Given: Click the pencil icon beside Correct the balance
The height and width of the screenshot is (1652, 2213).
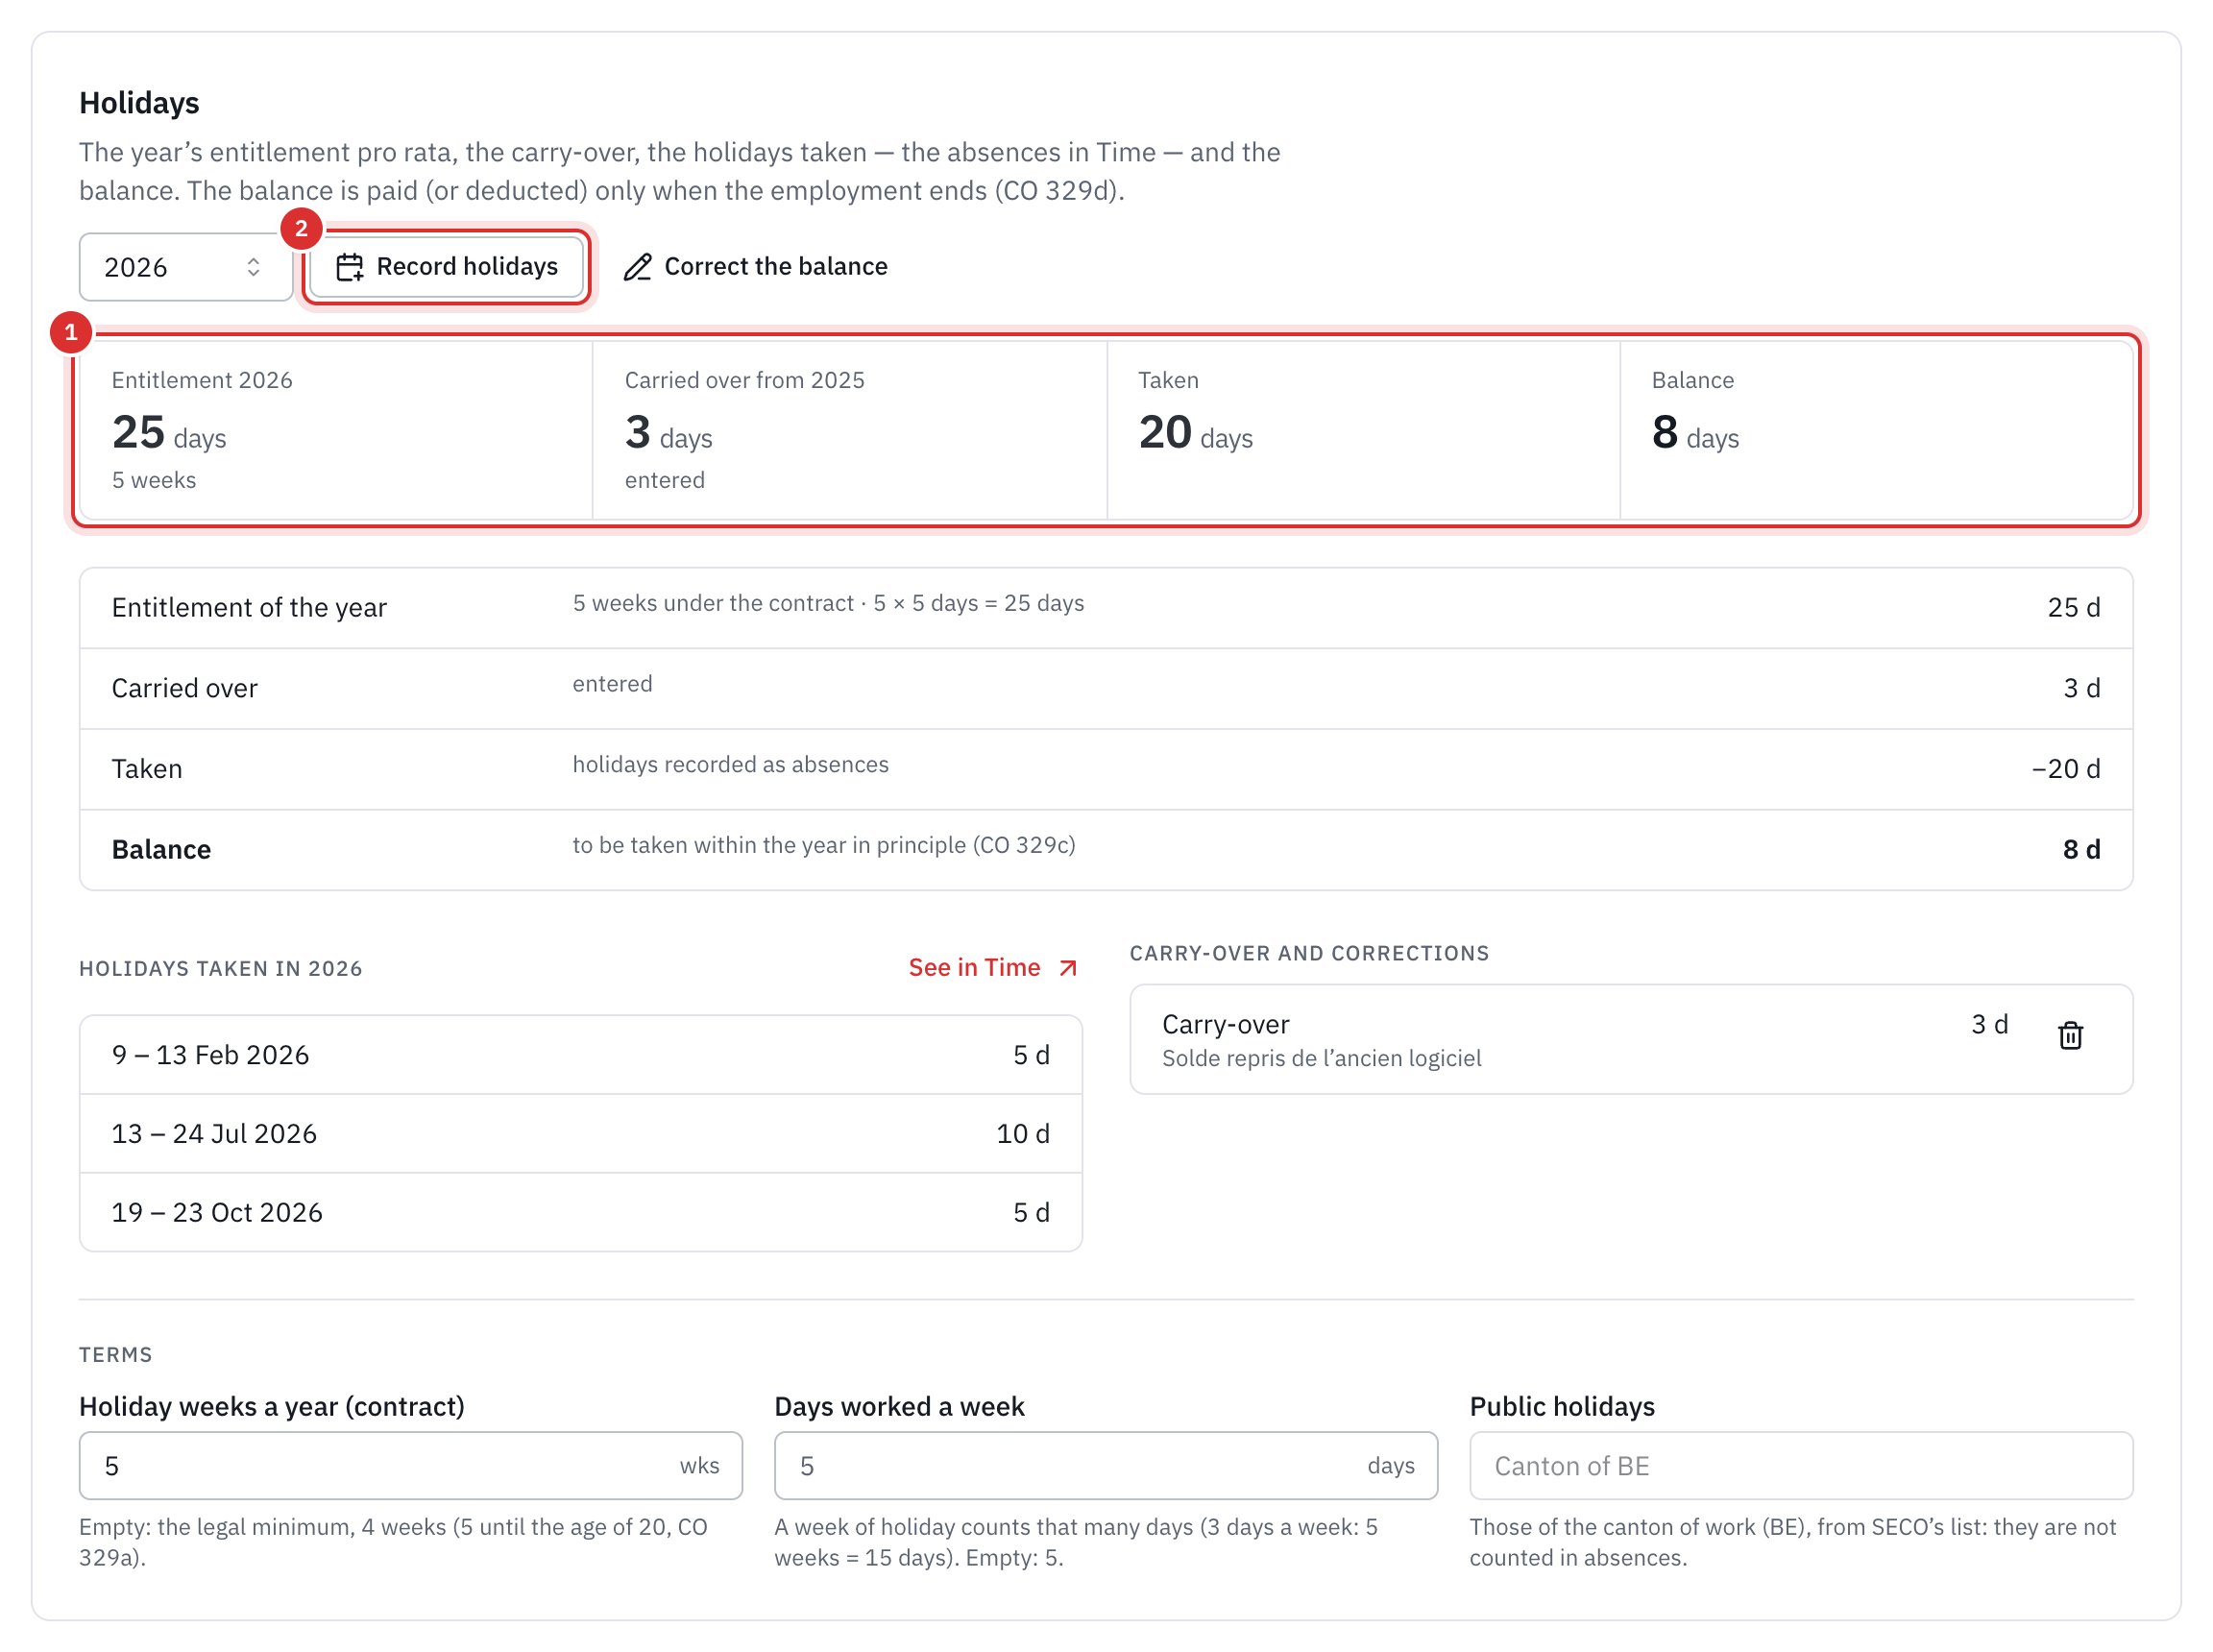Looking at the screenshot, I should 637,267.
